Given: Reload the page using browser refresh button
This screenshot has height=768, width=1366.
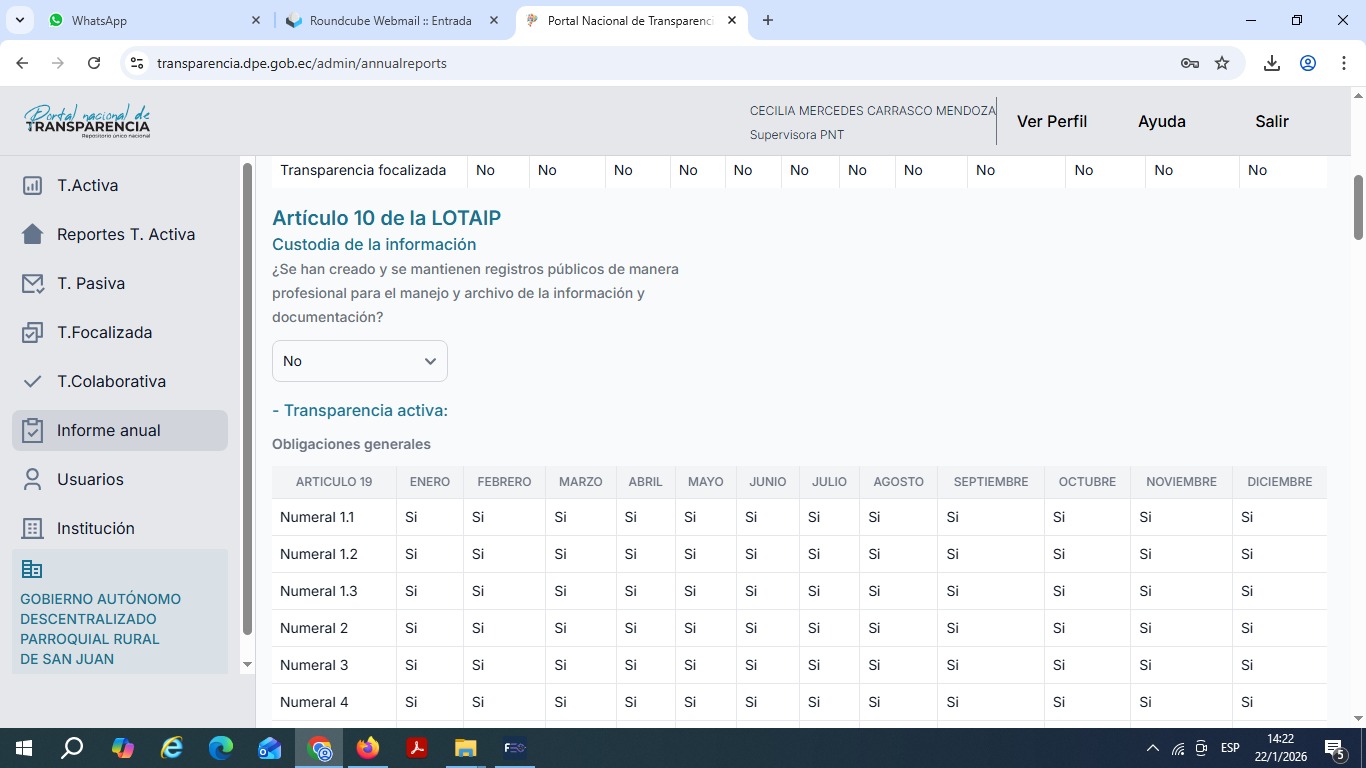Looking at the screenshot, I should [x=94, y=63].
